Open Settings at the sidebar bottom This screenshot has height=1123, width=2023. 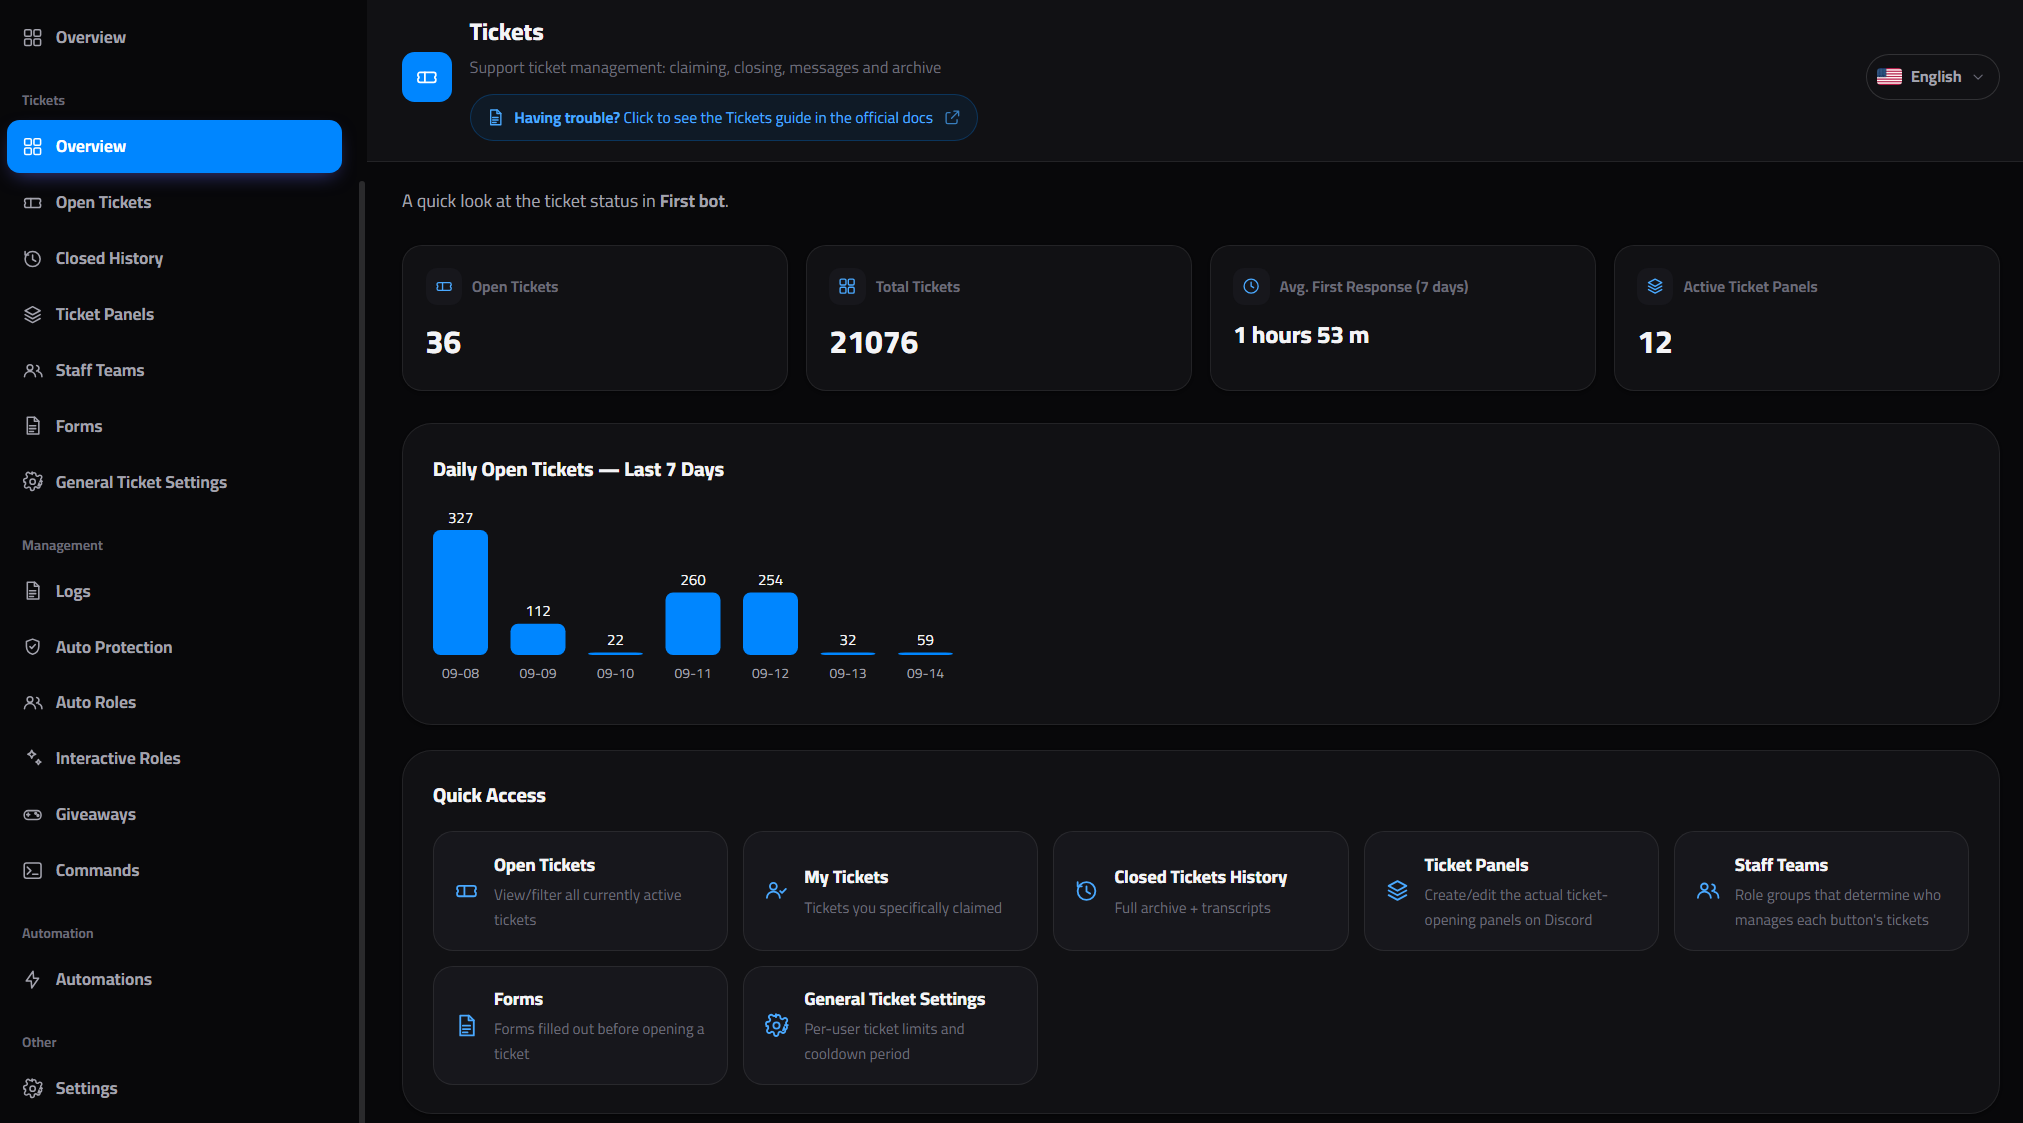click(x=174, y=1088)
